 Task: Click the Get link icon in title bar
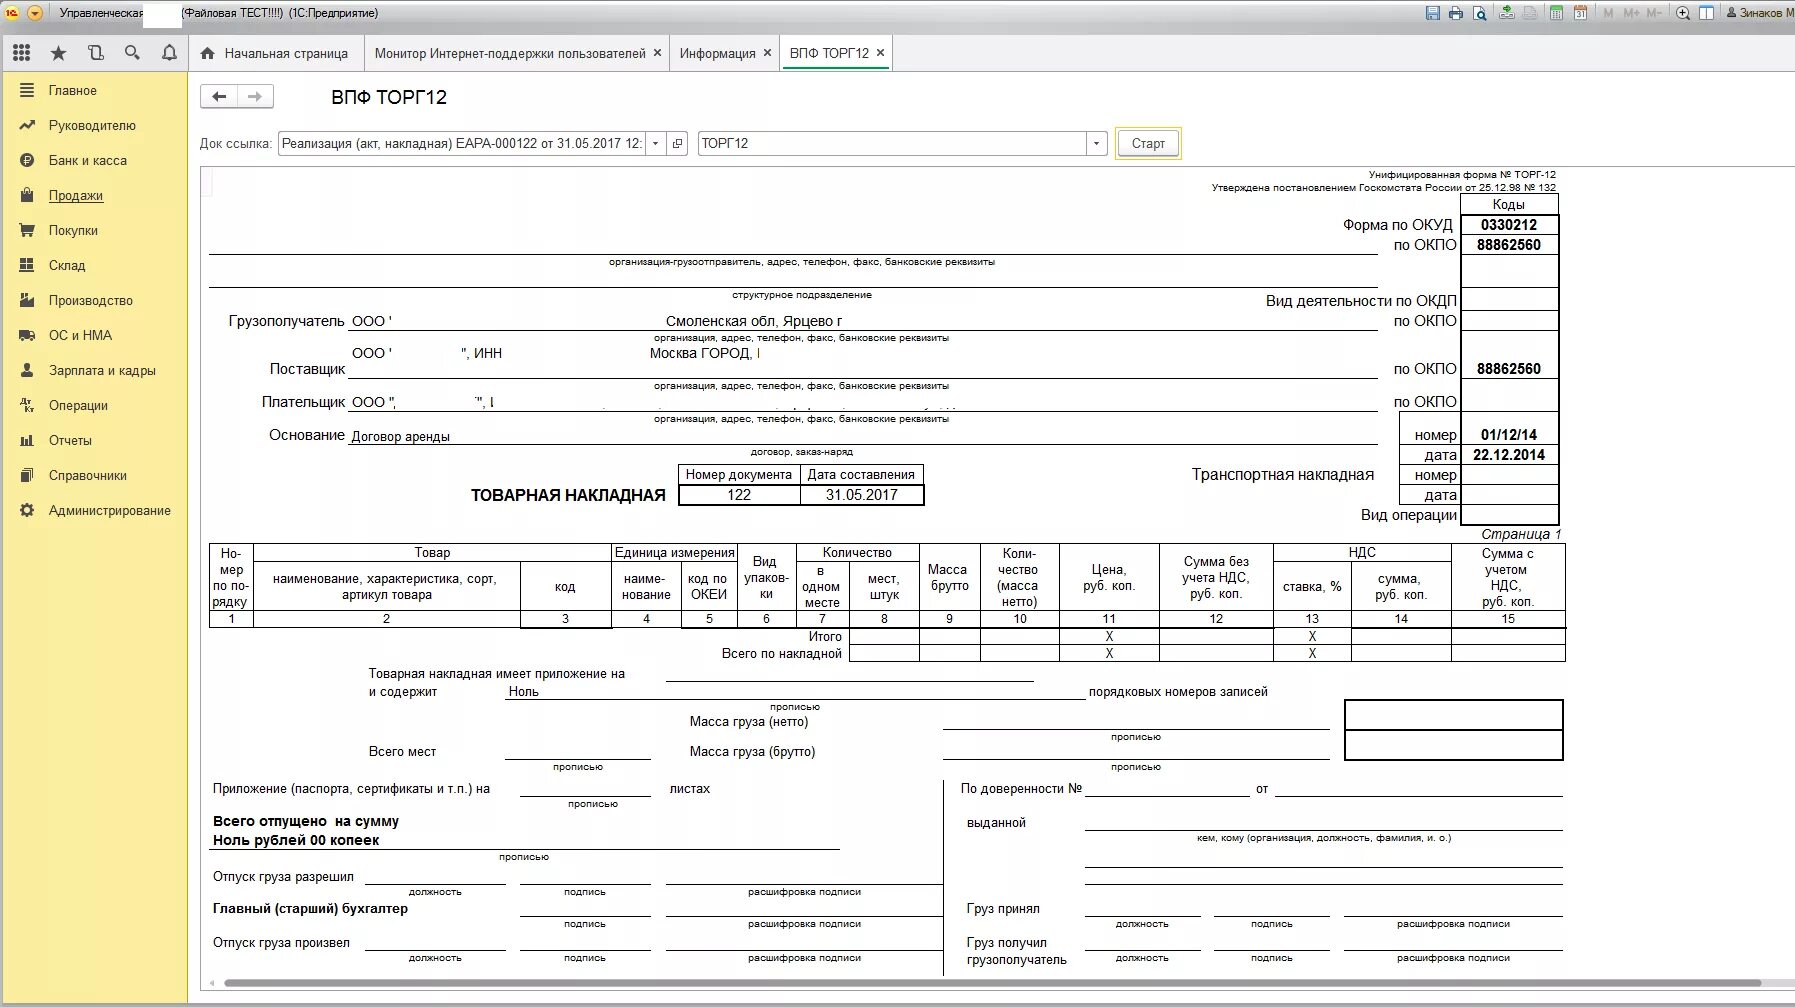(x=1507, y=13)
